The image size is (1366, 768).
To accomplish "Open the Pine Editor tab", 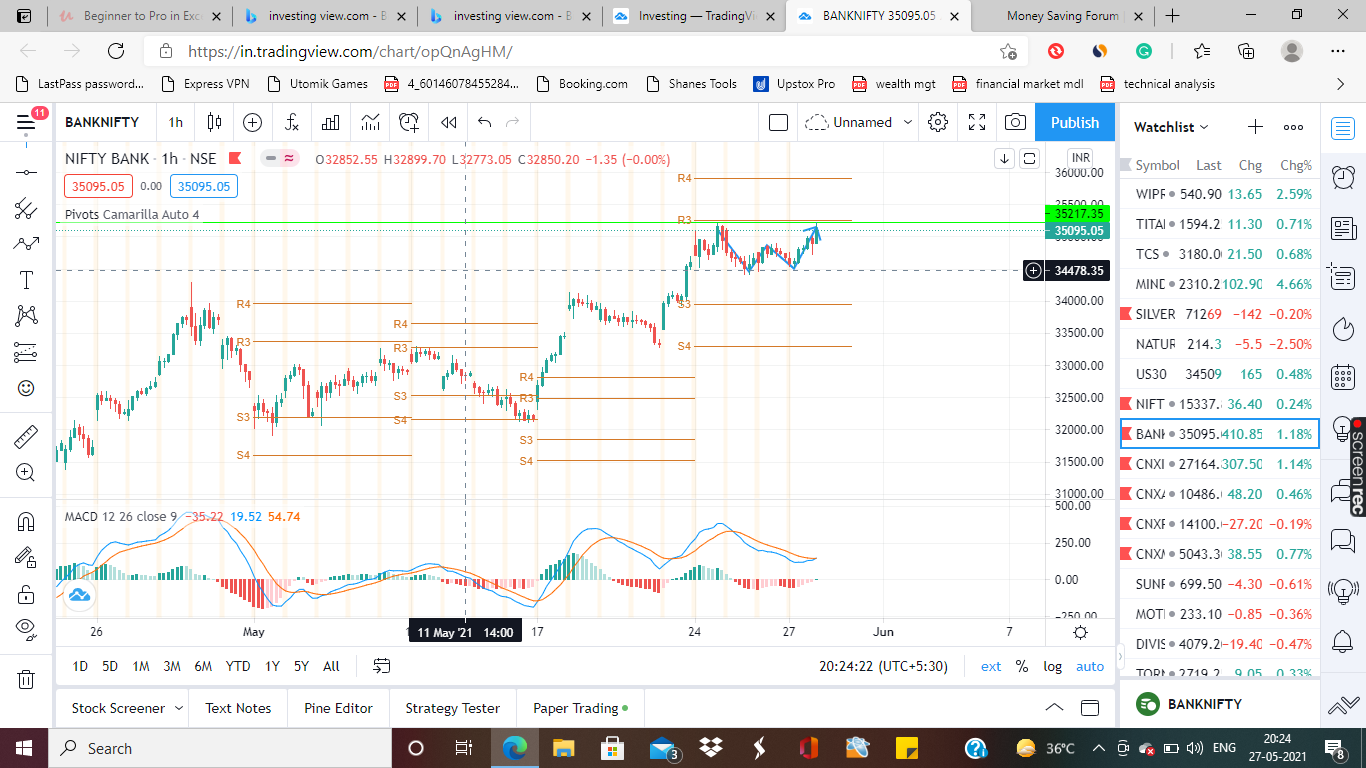I will [338, 708].
